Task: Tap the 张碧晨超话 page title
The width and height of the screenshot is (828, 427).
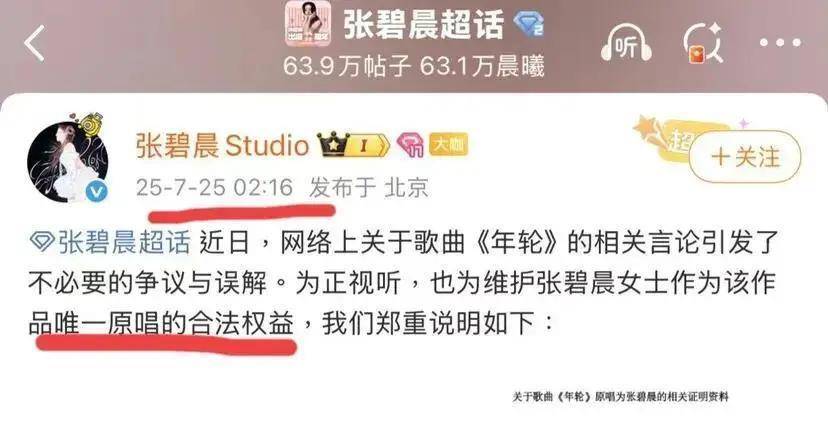Action: [424, 24]
